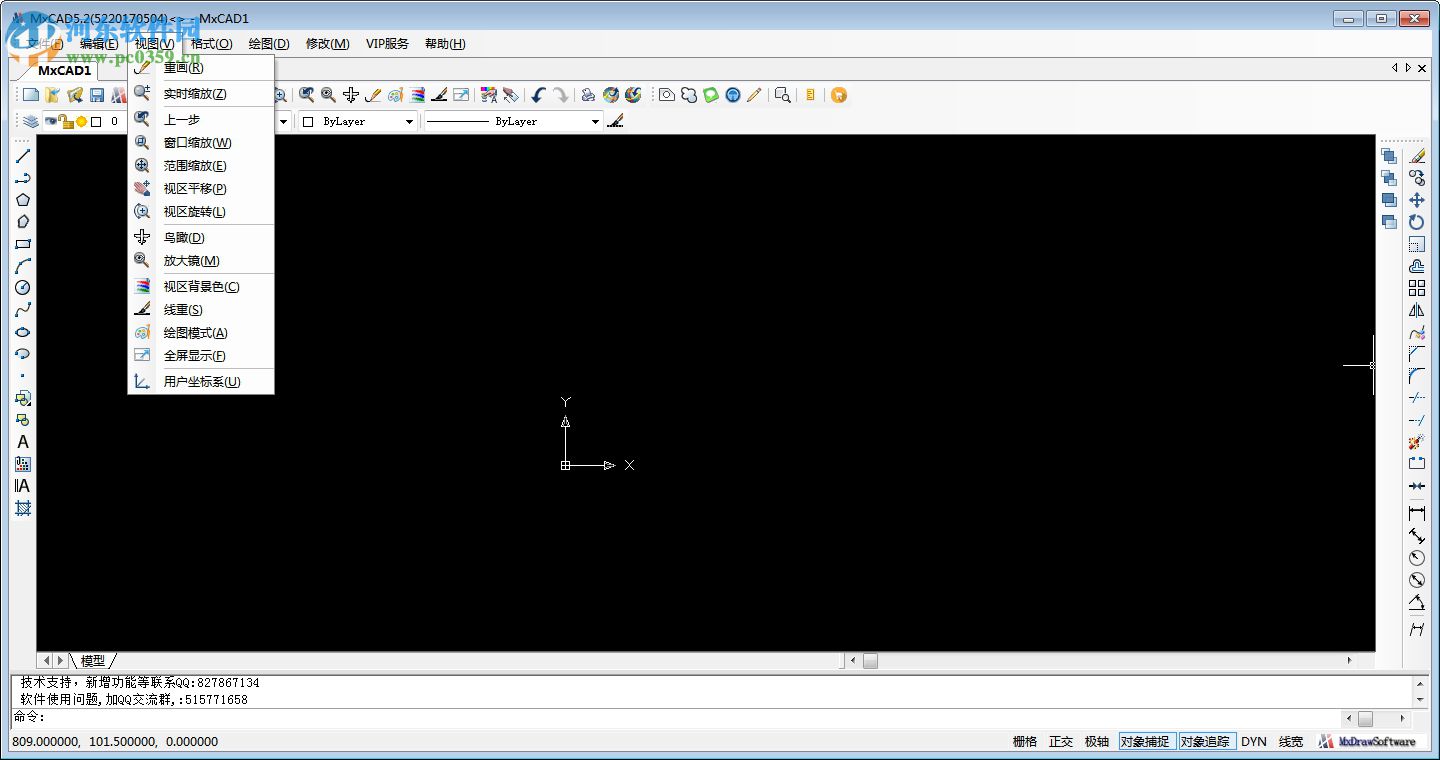1440x760 pixels.
Task: Select the Ellipse drawing tool
Action: click(22, 332)
